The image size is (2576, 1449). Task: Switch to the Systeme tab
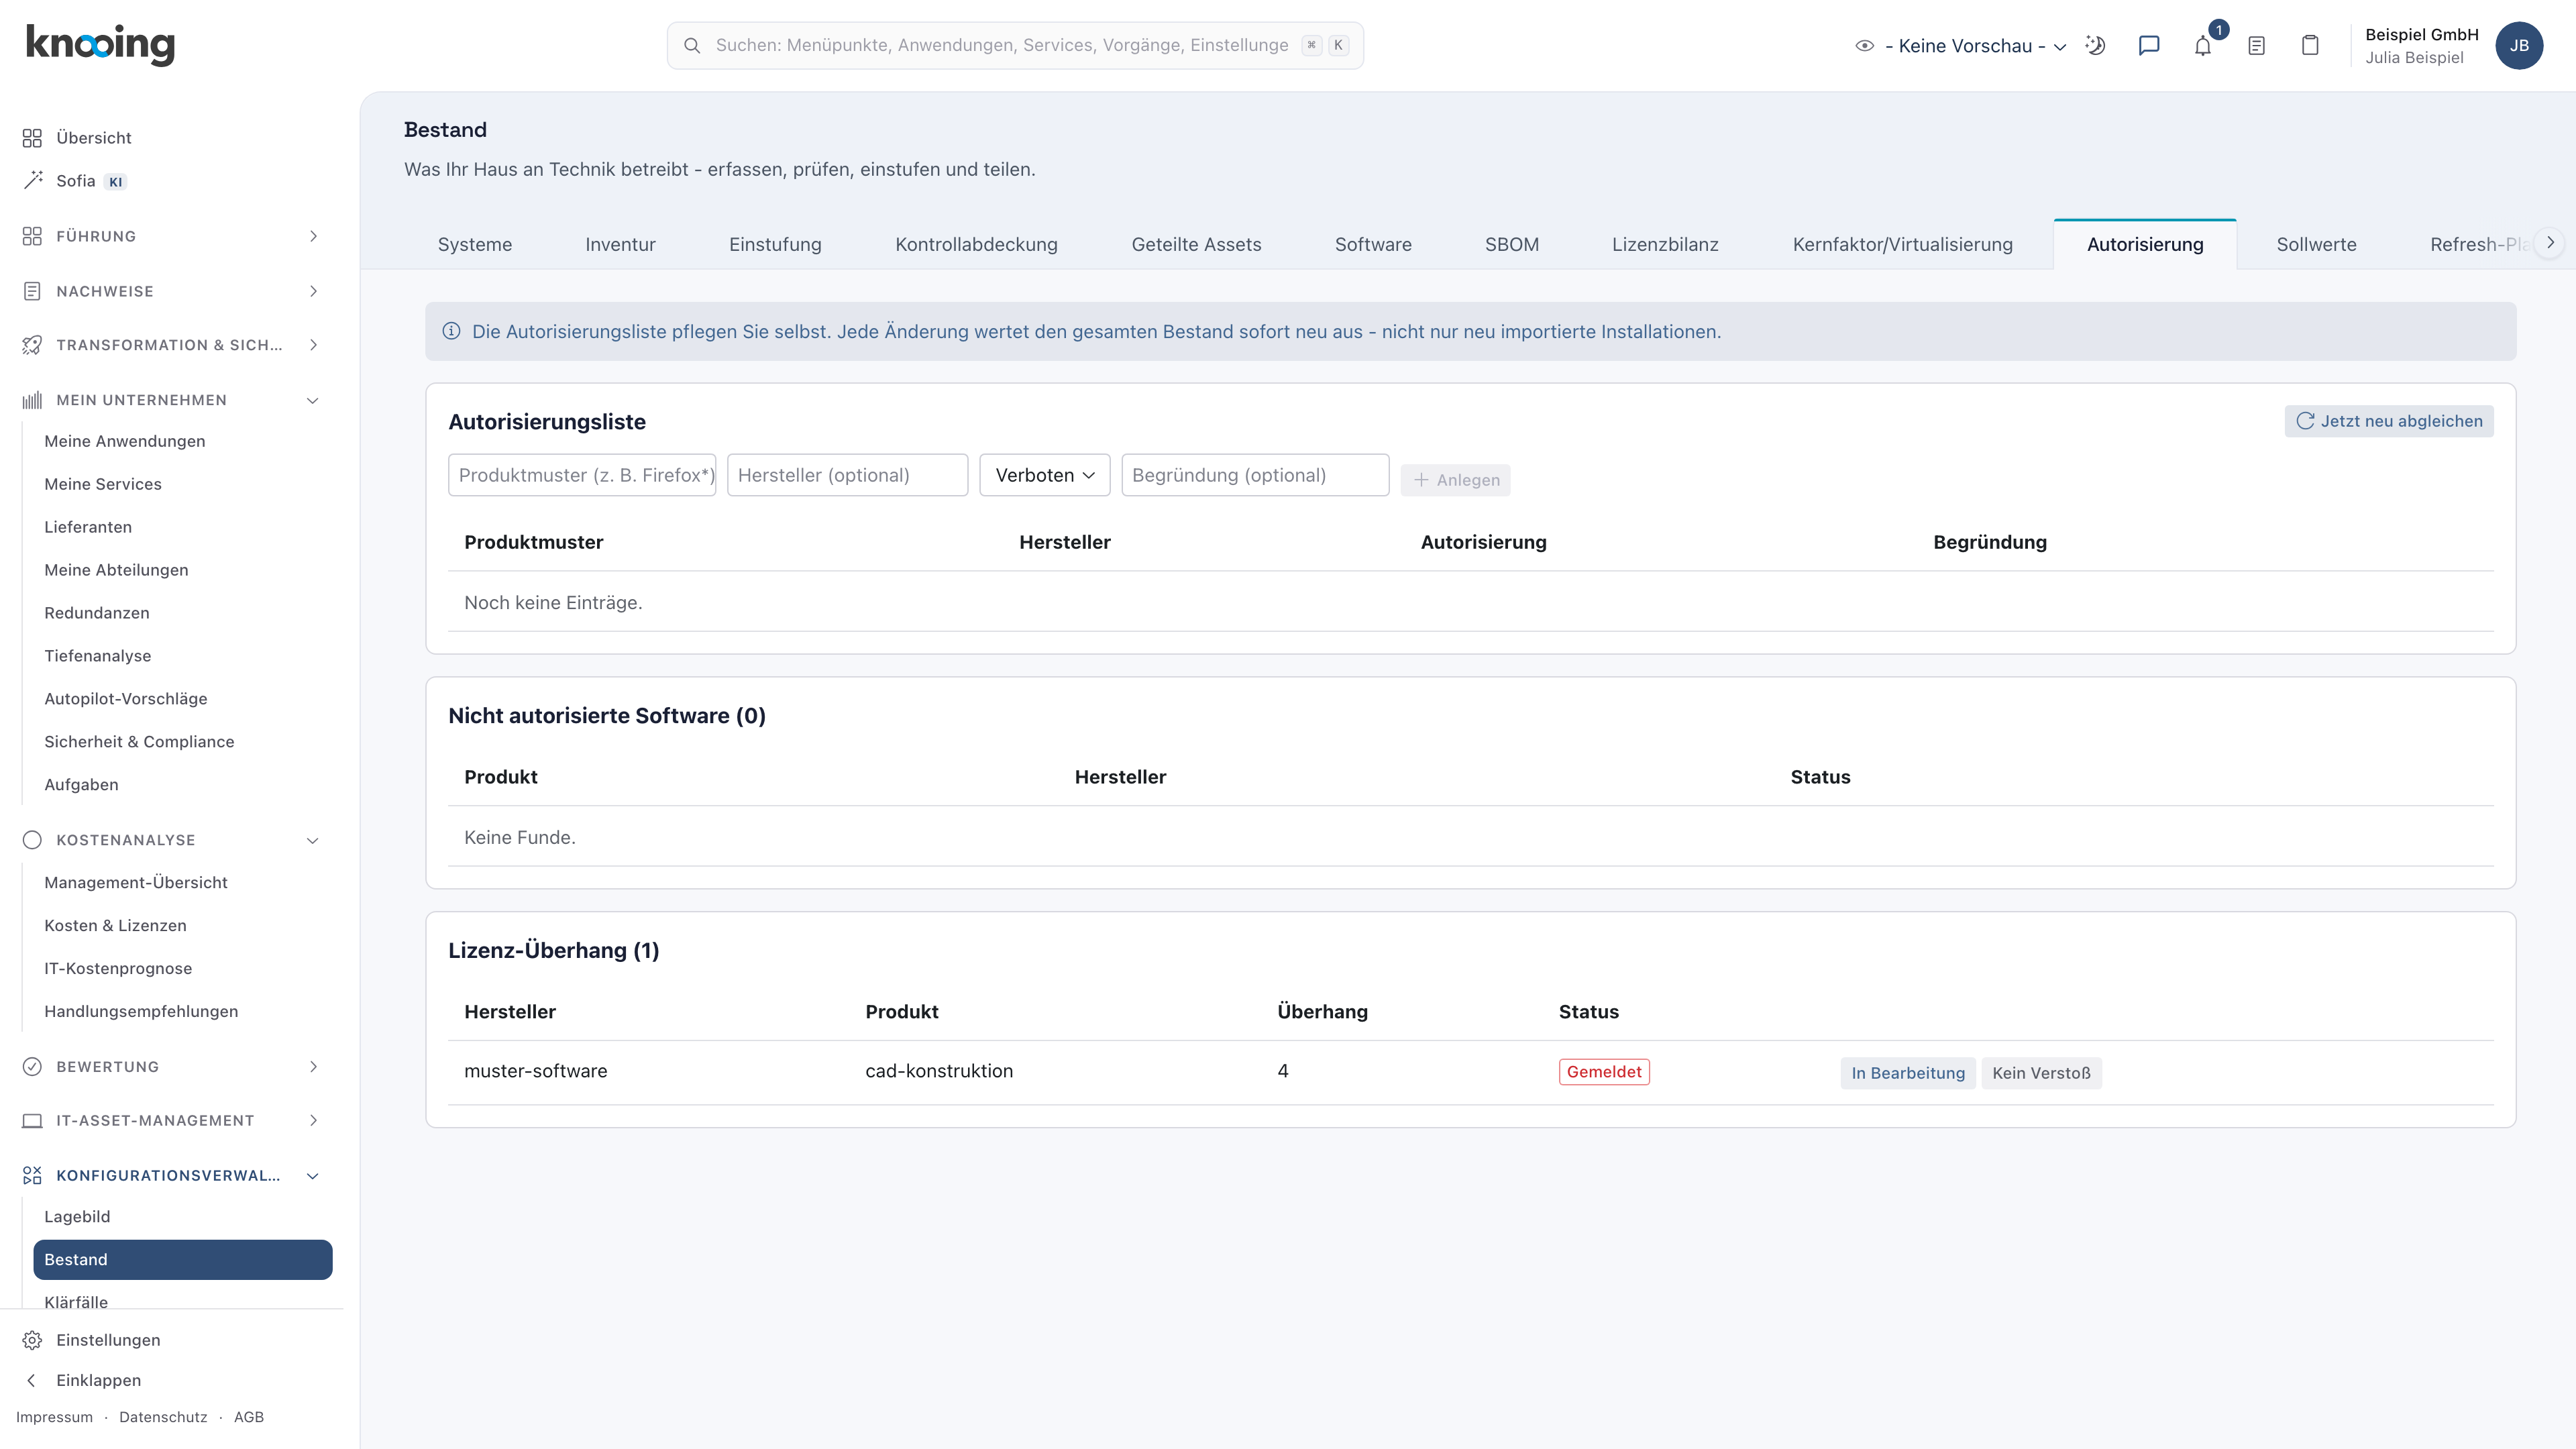[475, 244]
